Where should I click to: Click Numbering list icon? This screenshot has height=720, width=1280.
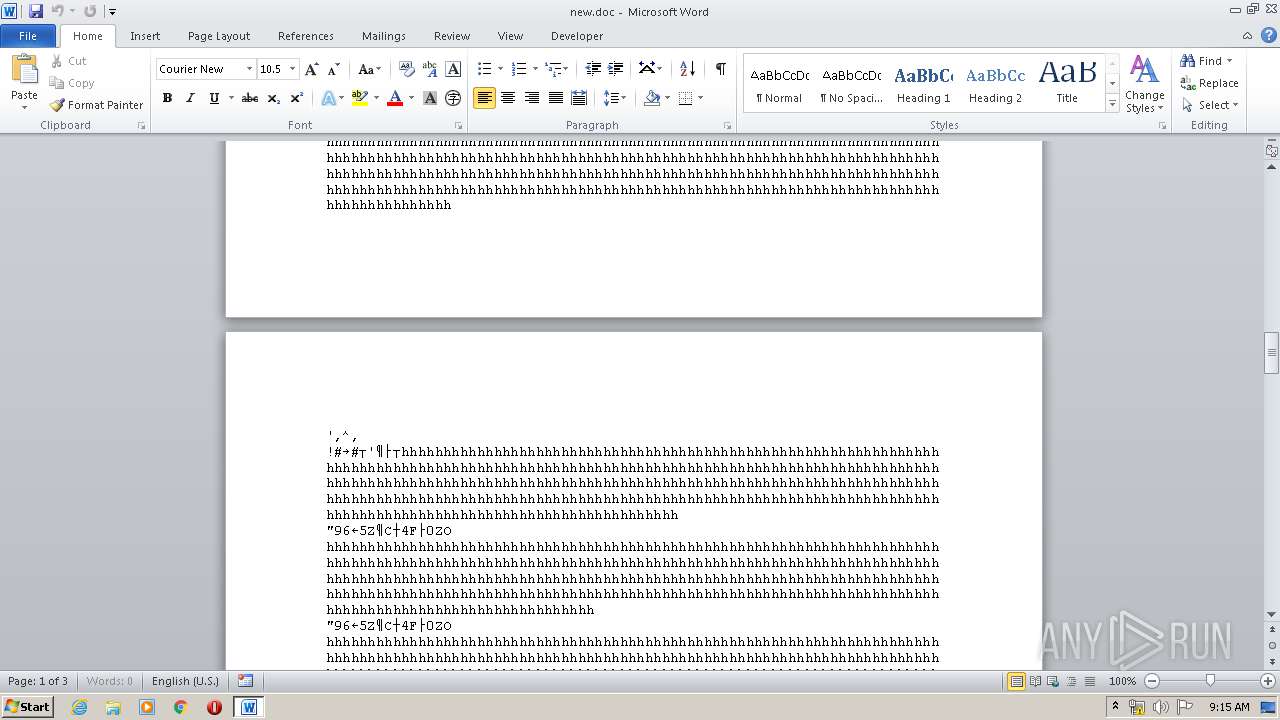(x=518, y=69)
